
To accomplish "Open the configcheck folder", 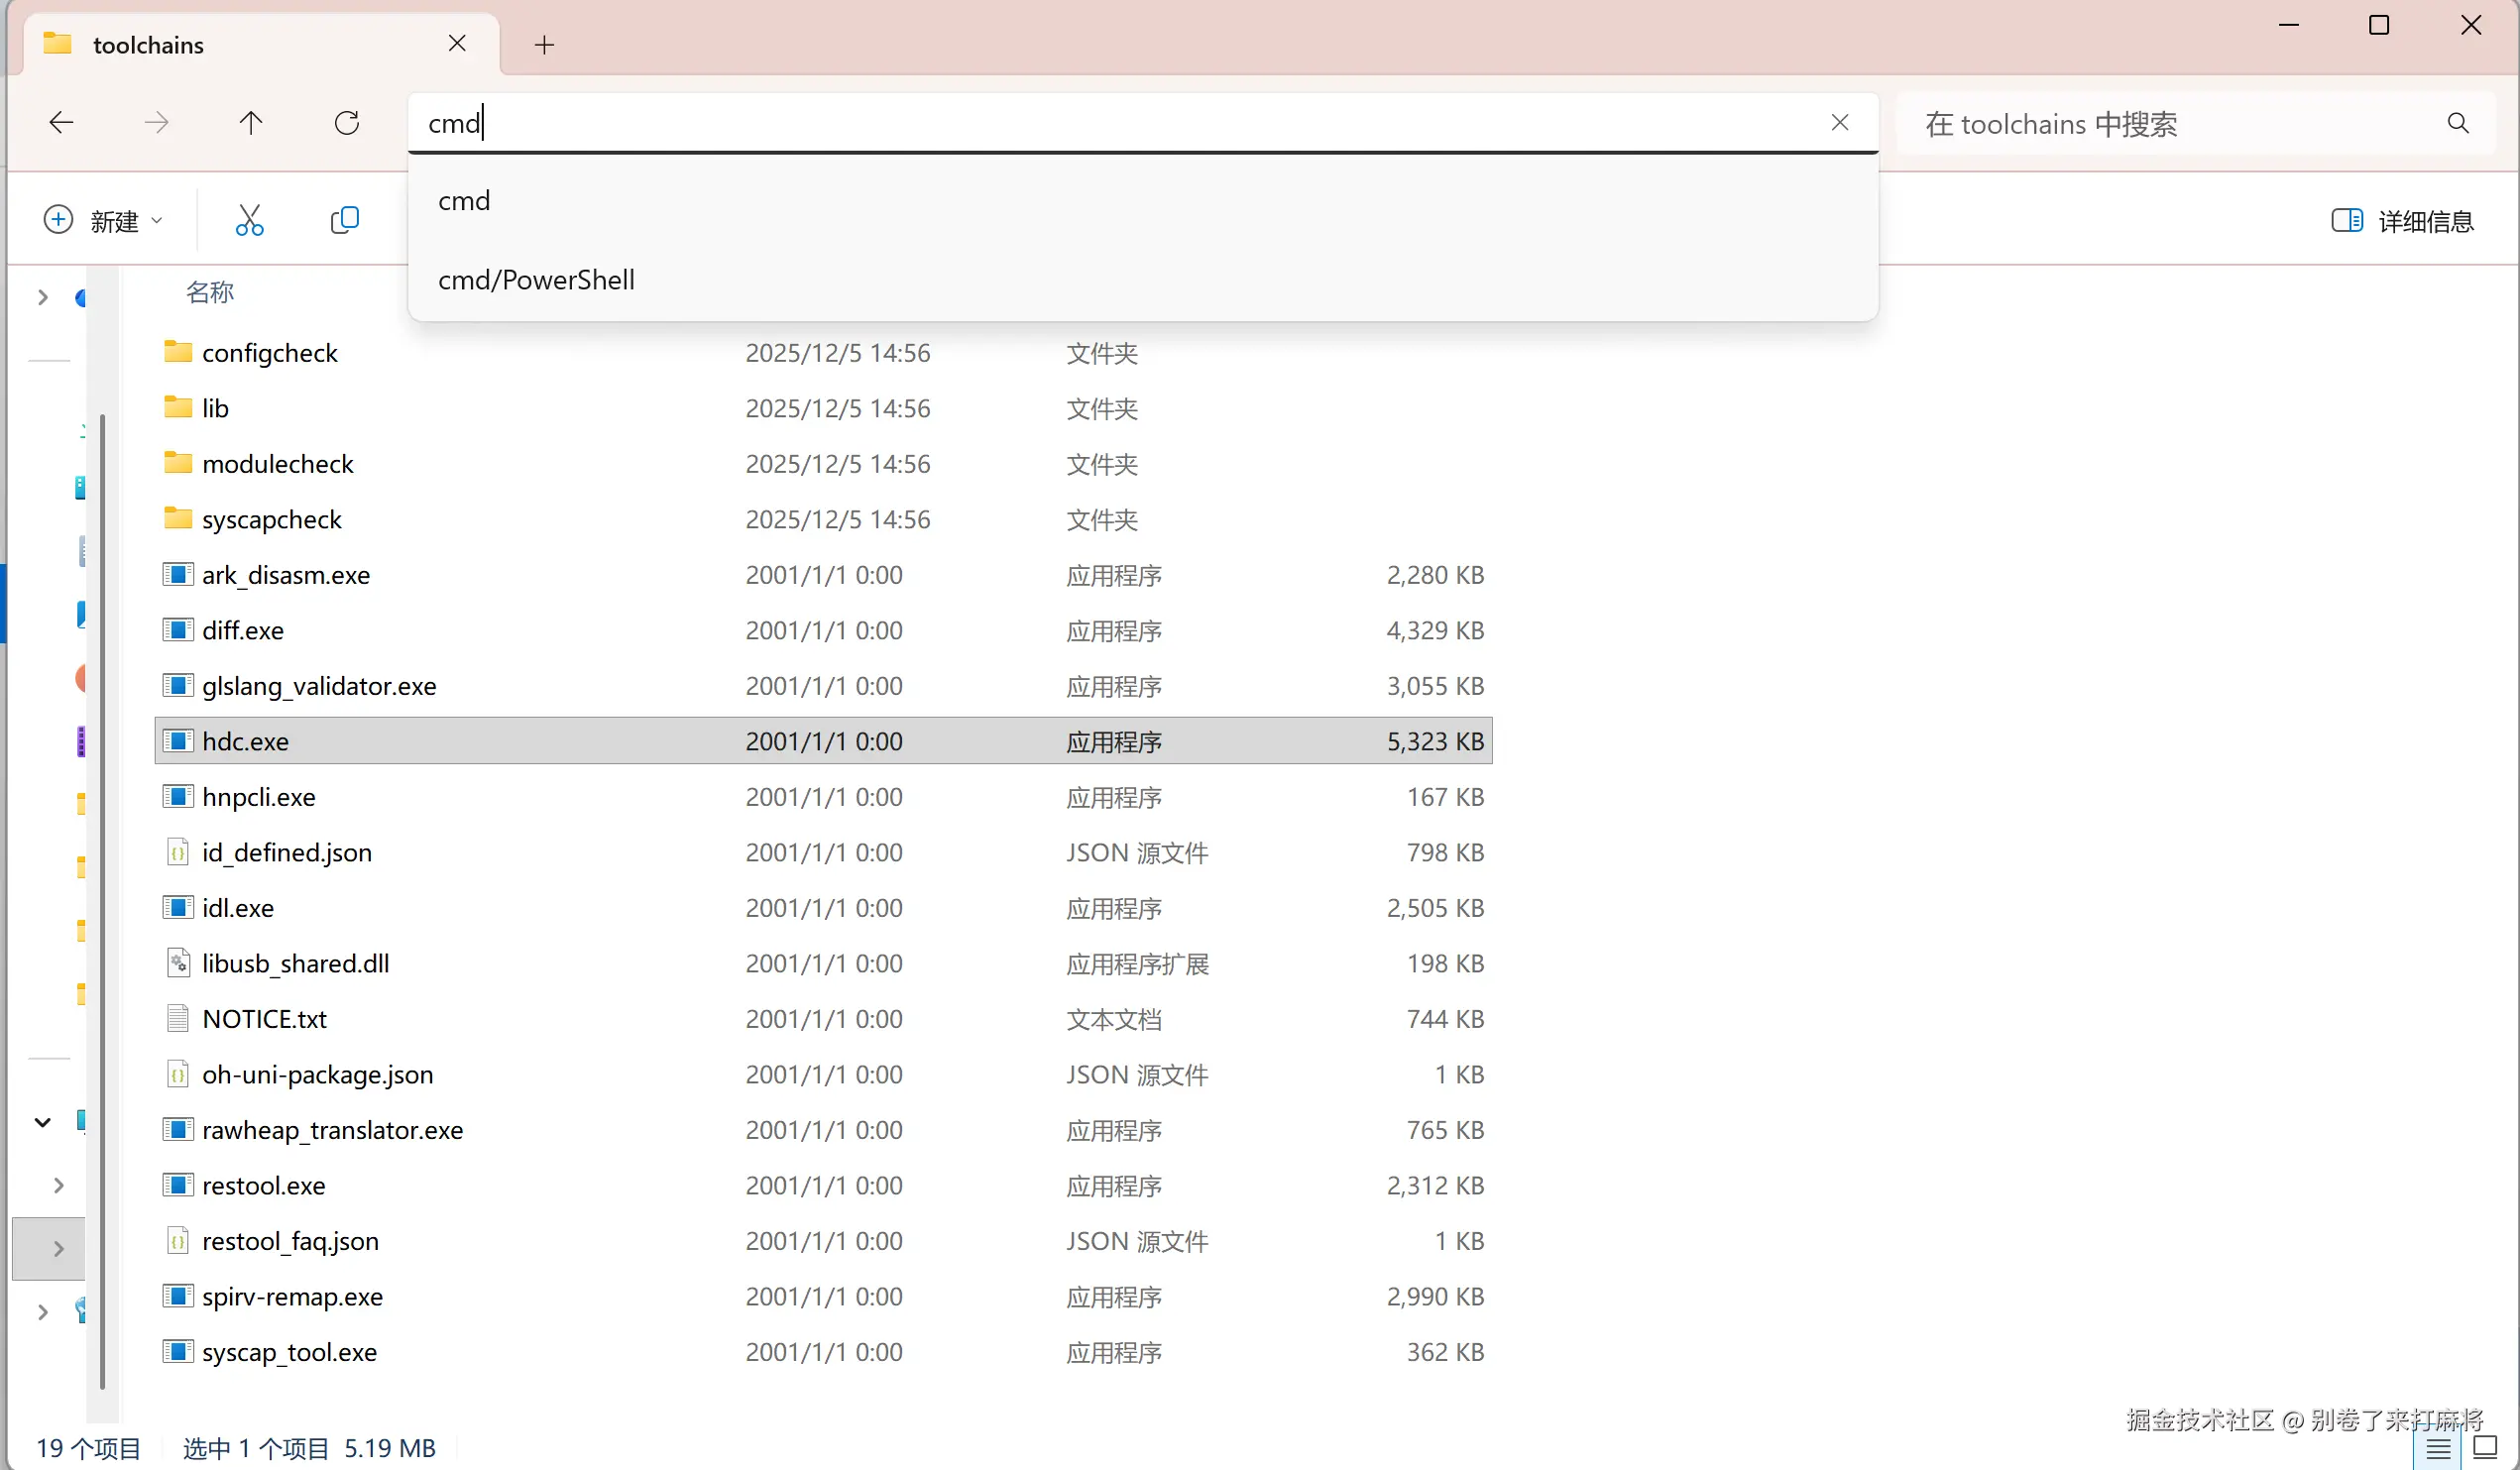I will [270, 353].
